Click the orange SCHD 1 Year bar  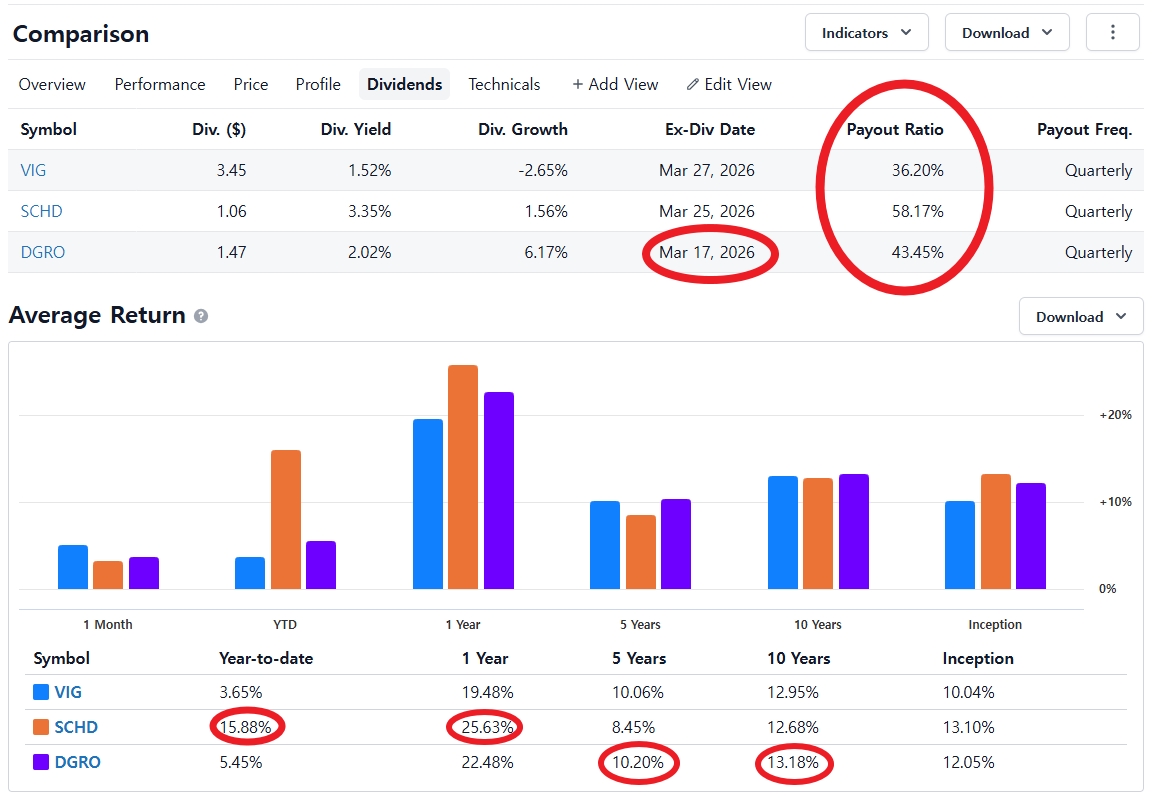coord(463,477)
